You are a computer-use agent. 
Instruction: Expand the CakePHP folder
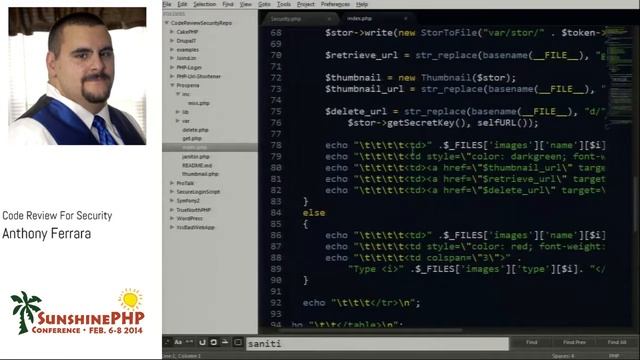[172, 31]
